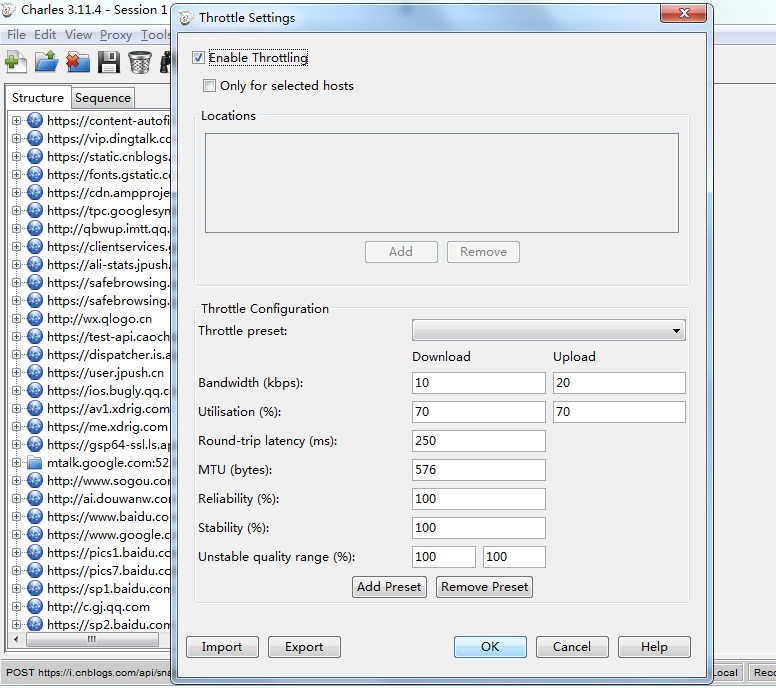Expand the www.baidu host node

pyautogui.click(x=16, y=516)
